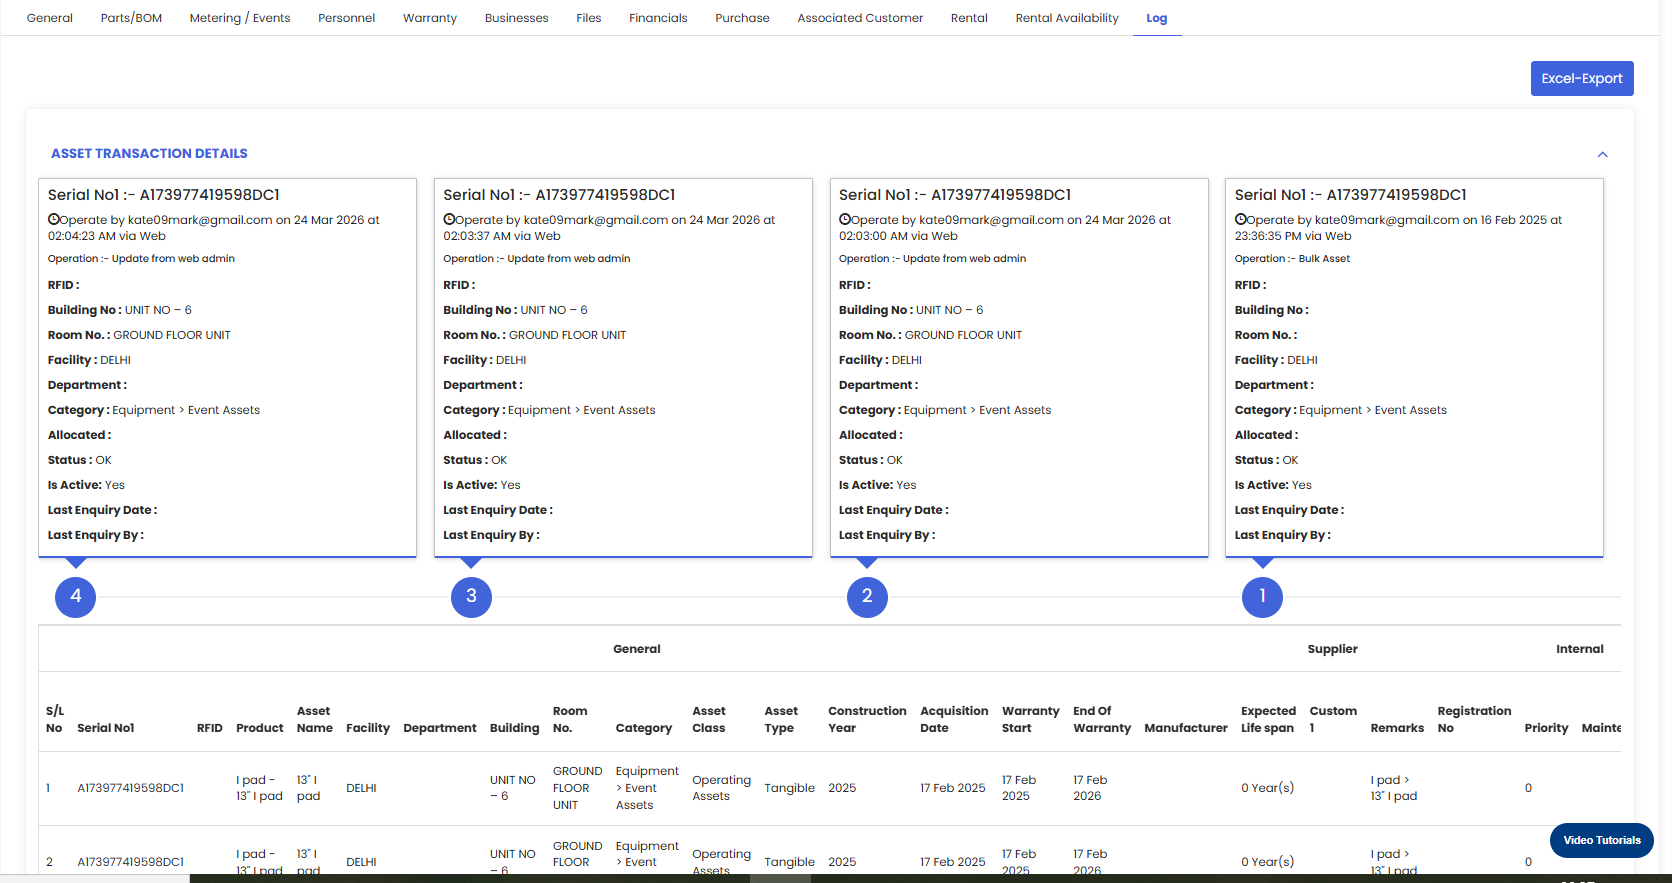Go to the Personnel tab
Image resolution: width=1672 pixels, height=883 pixels.
(347, 18)
